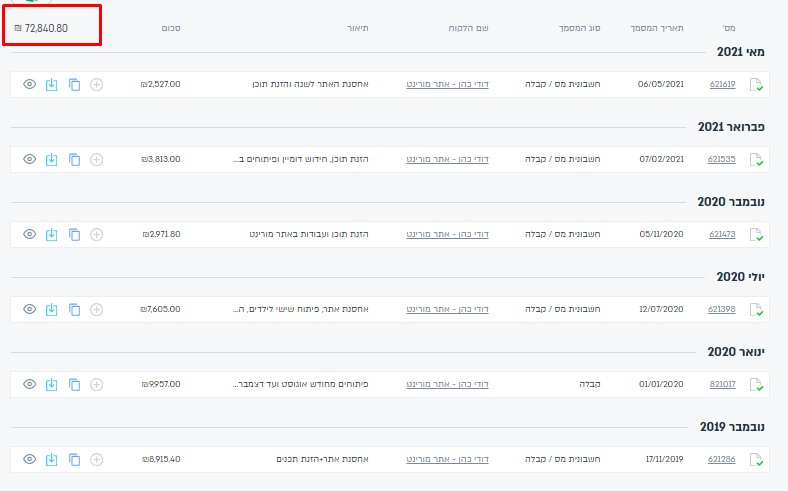The height and width of the screenshot is (491, 788).
Task: Open document number 621286 link
Action: click(721, 459)
